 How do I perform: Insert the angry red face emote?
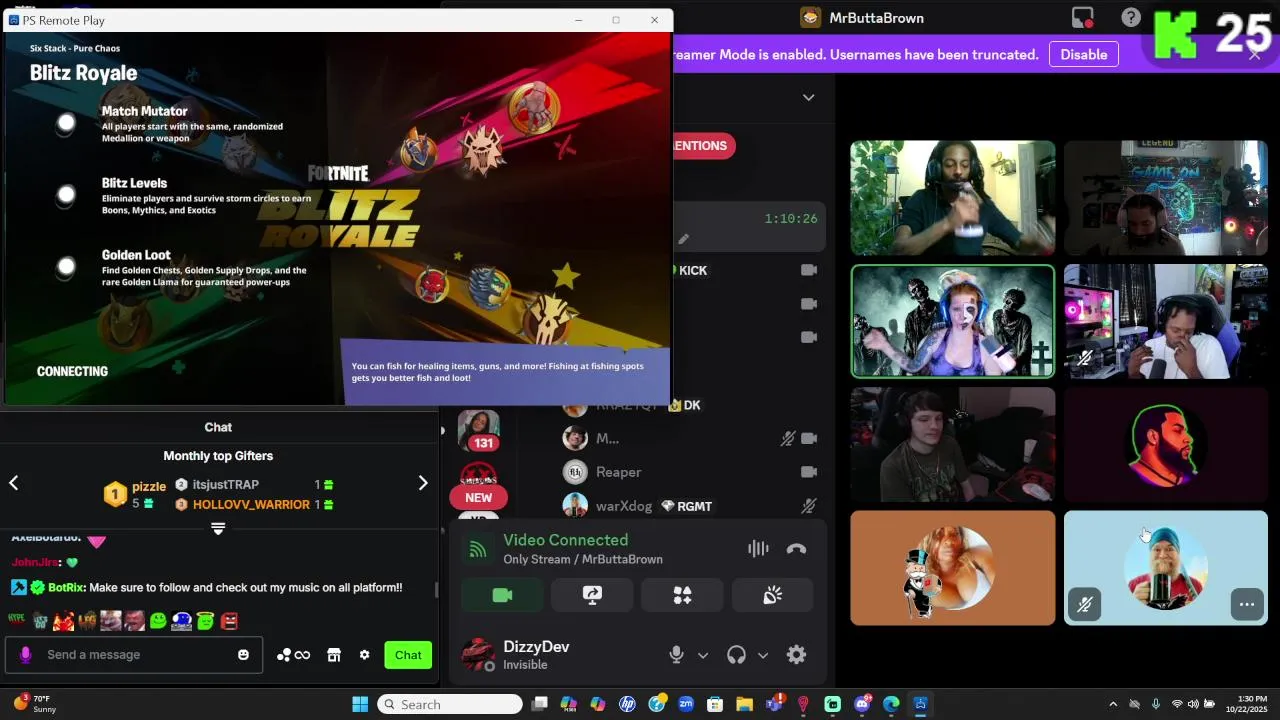229,621
